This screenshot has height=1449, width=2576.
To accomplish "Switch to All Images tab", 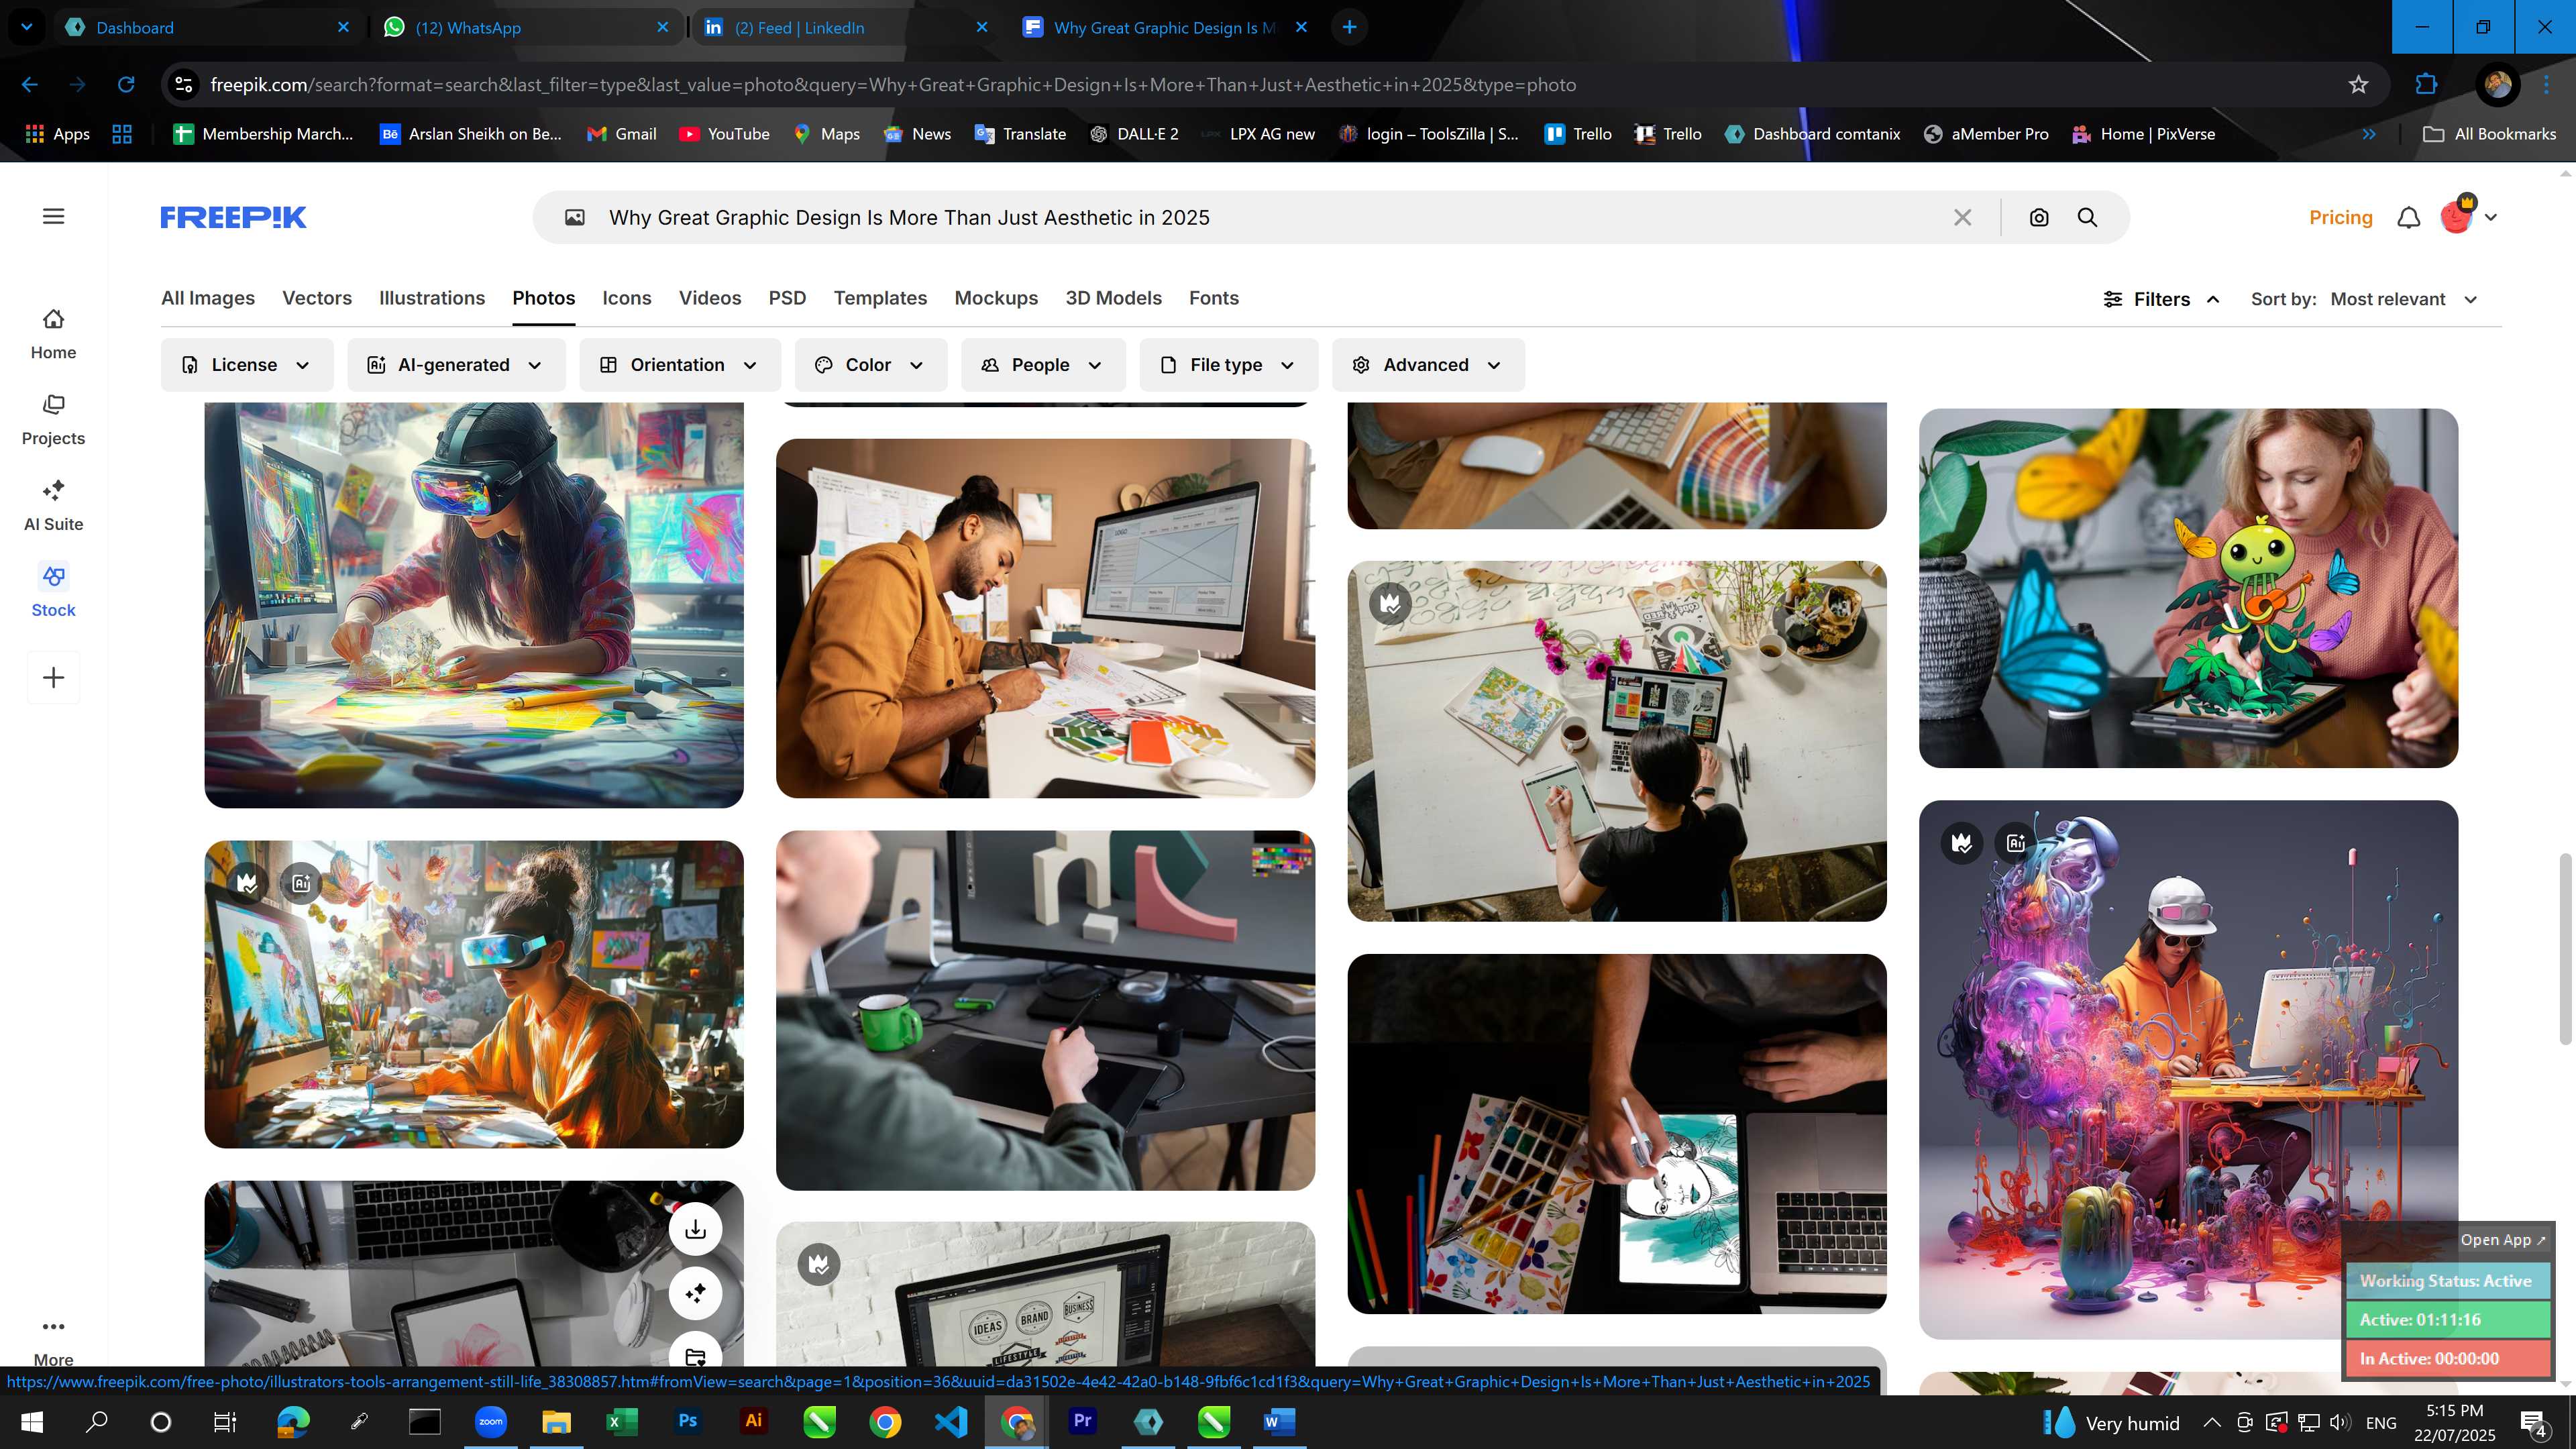I will 208,298.
